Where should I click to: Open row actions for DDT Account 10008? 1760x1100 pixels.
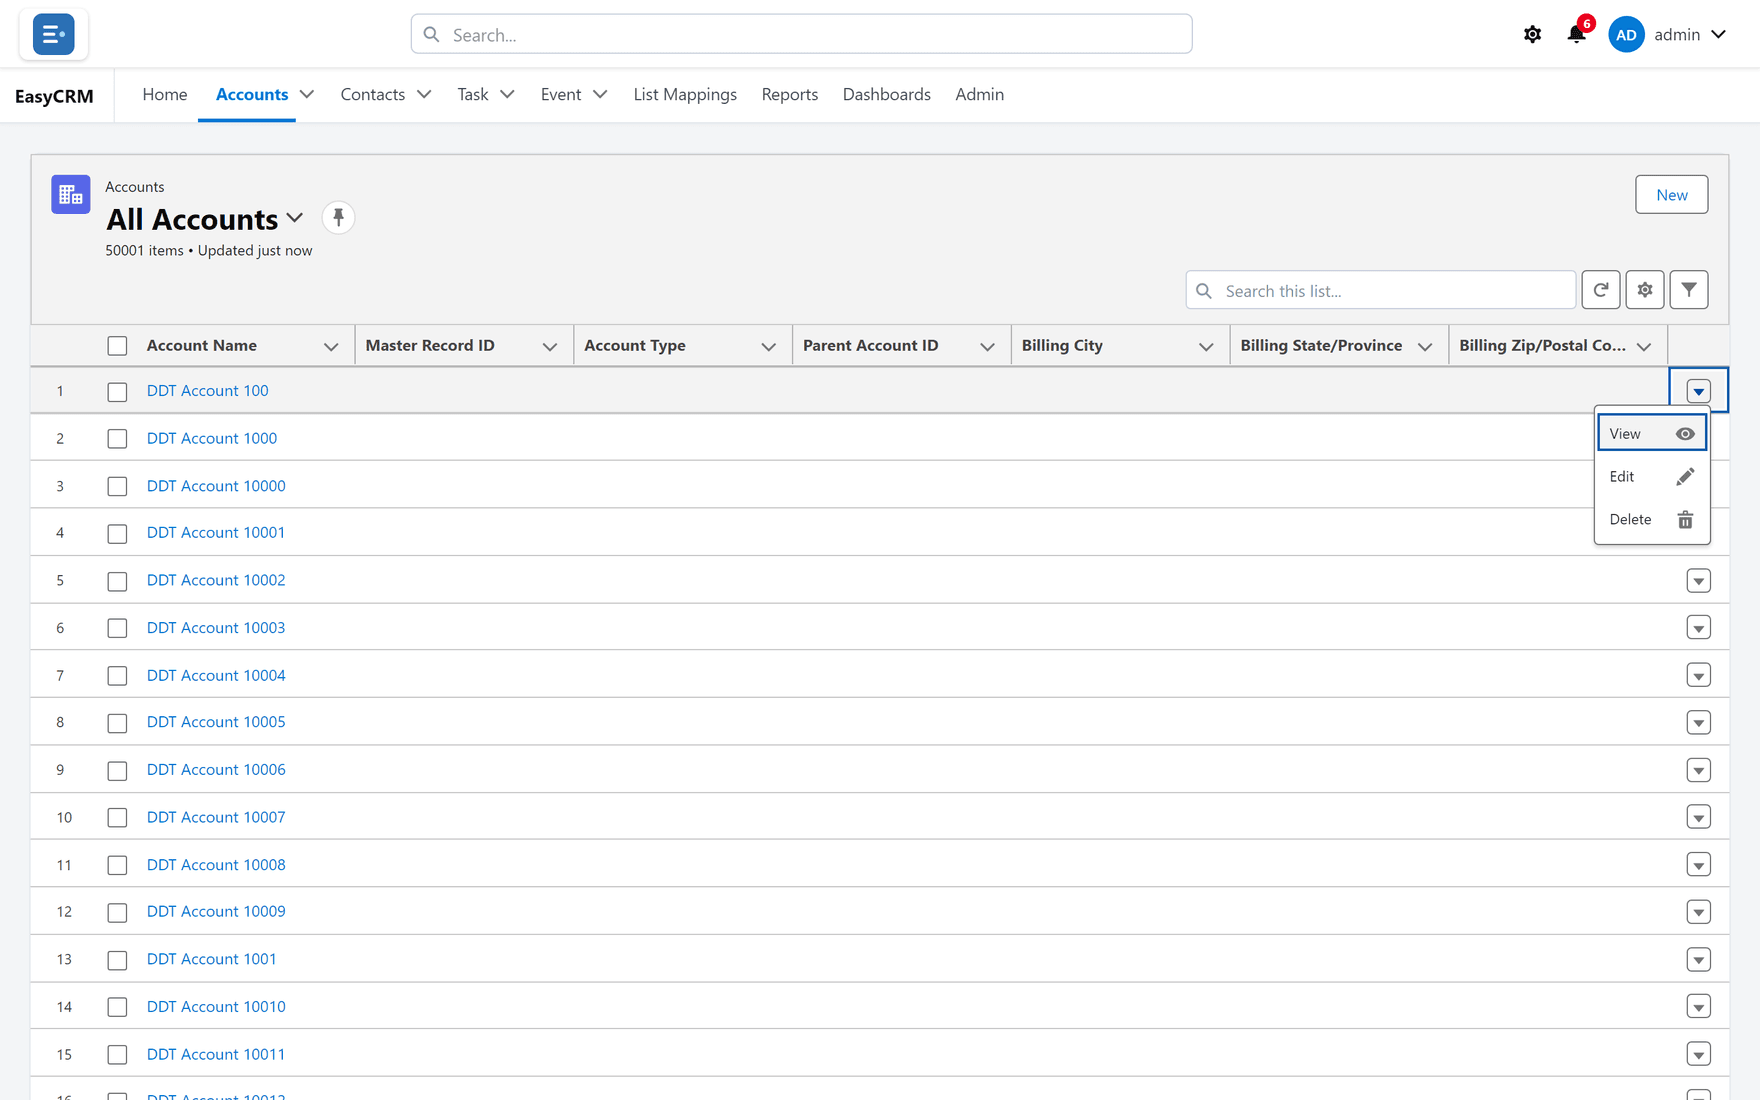[x=1698, y=865]
